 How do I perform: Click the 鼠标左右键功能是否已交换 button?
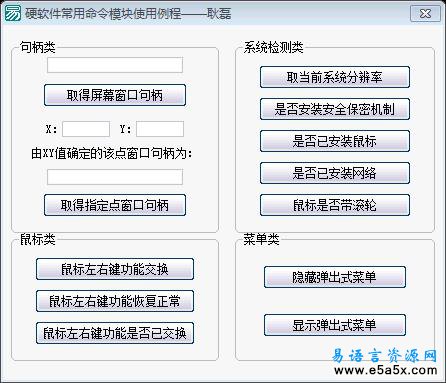point(115,333)
